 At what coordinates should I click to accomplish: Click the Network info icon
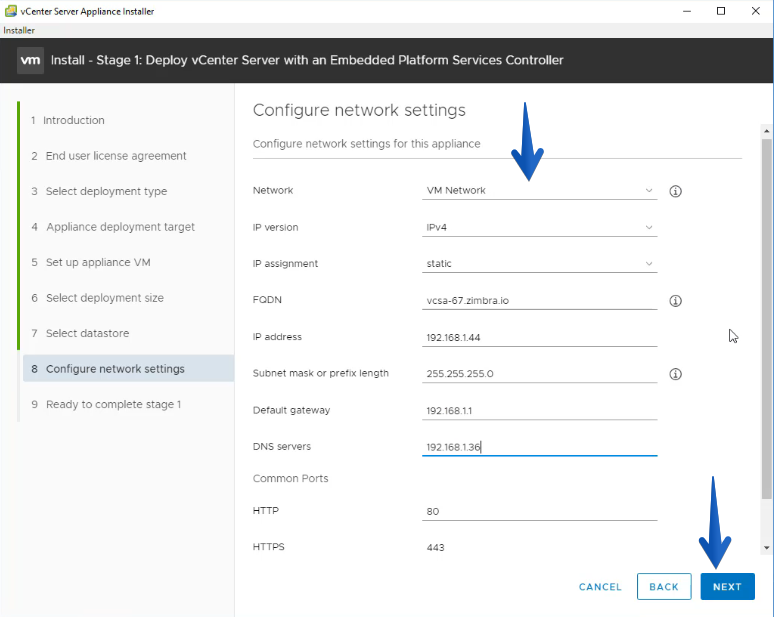pyautogui.click(x=675, y=191)
